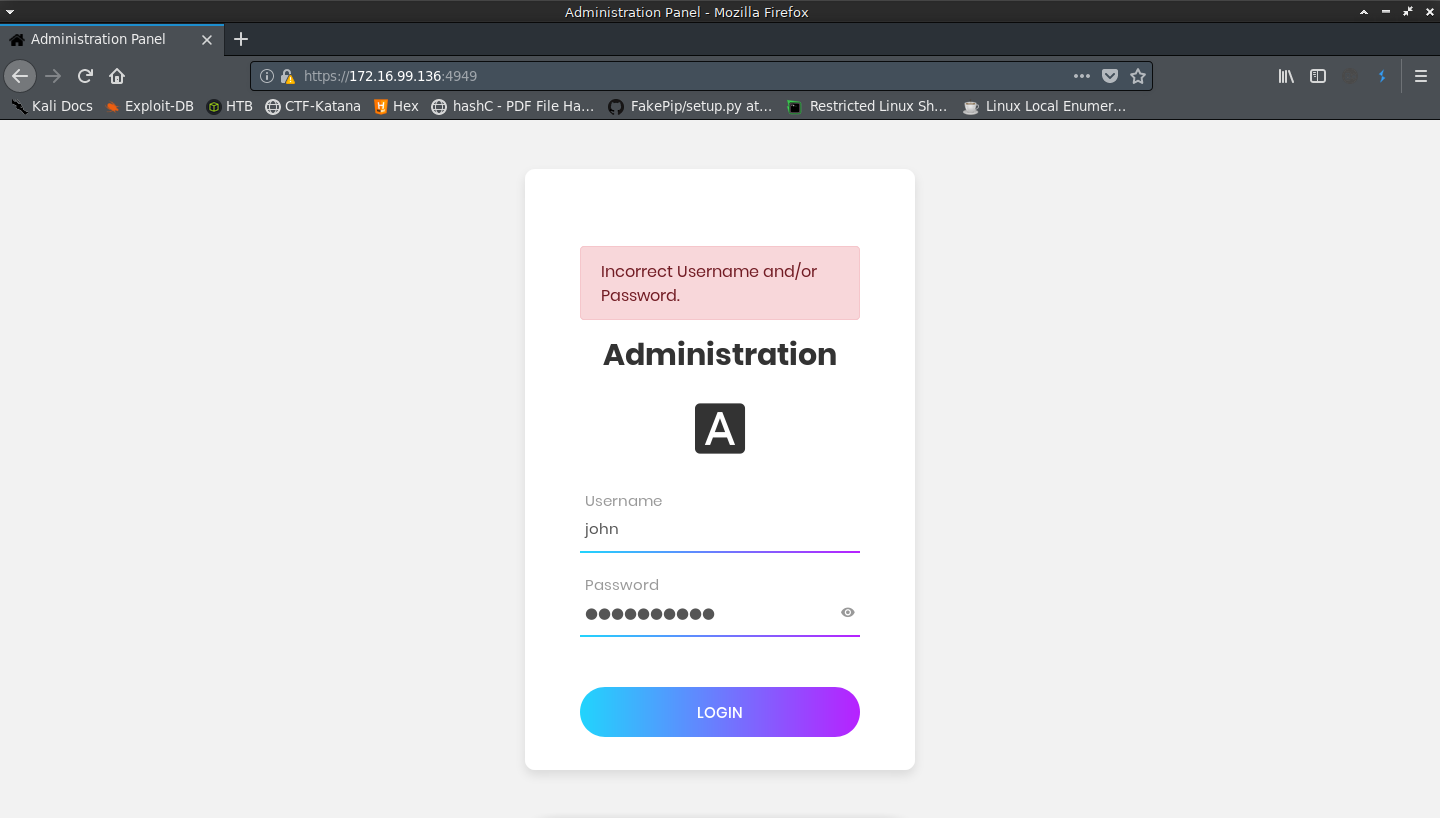Select the Administration Panel tab
Image resolution: width=1440 pixels, height=818 pixels.
click(x=112, y=40)
